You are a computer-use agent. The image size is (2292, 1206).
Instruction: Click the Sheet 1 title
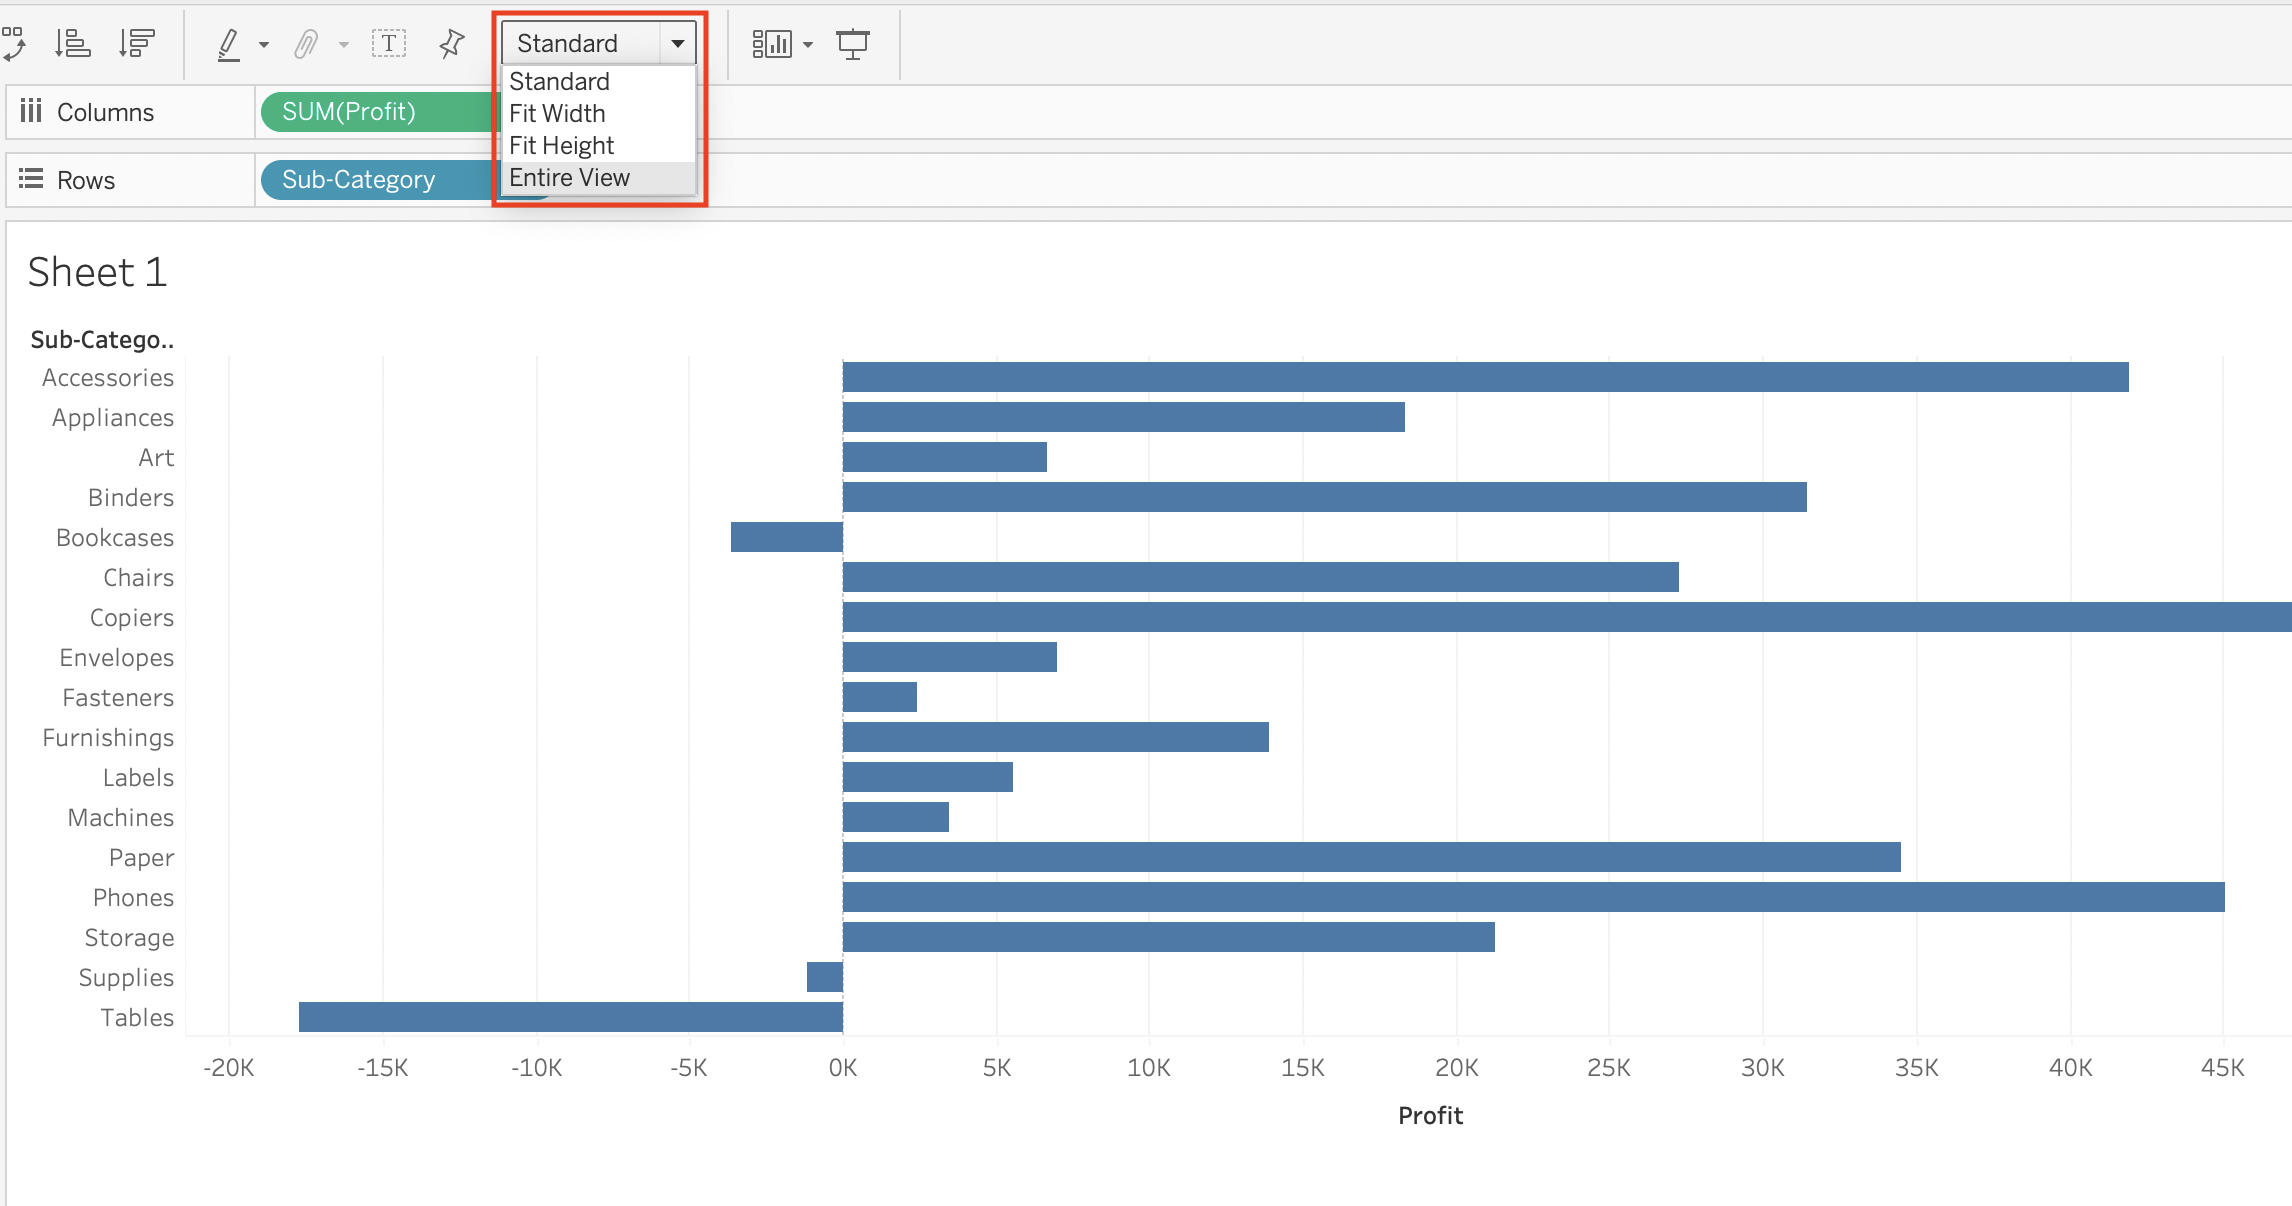97,272
